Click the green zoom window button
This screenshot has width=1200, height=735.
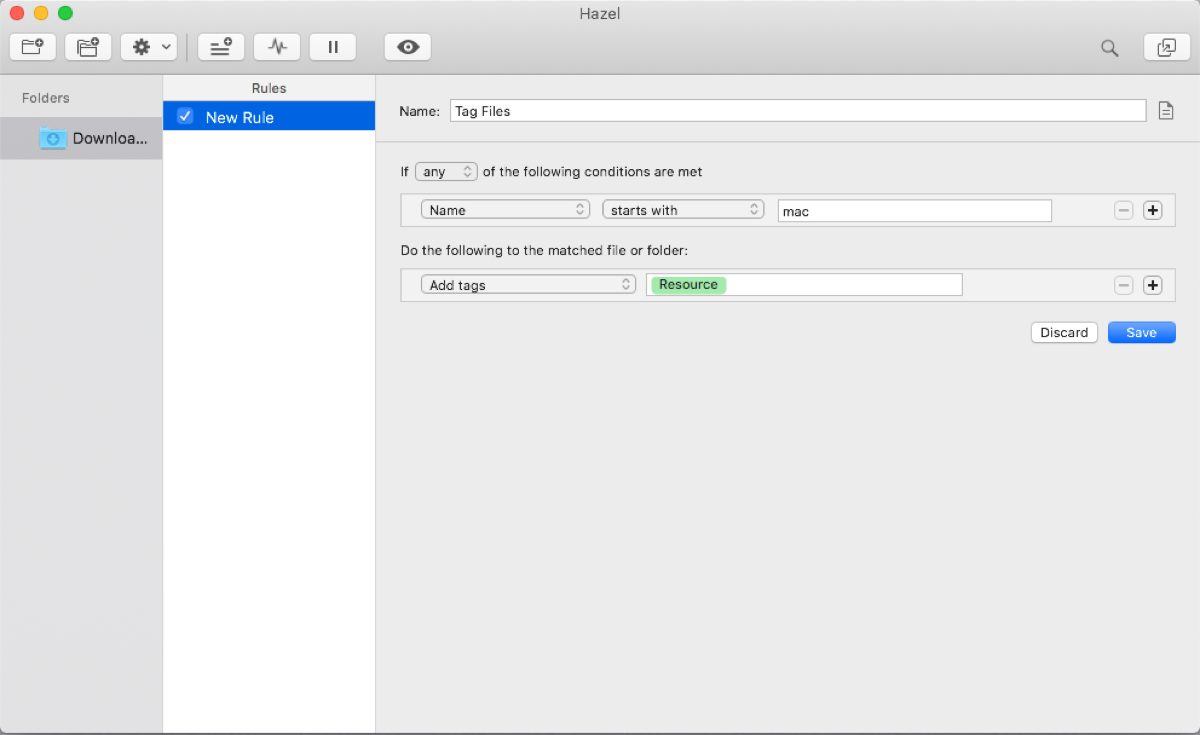pyautogui.click(x=65, y=13)
